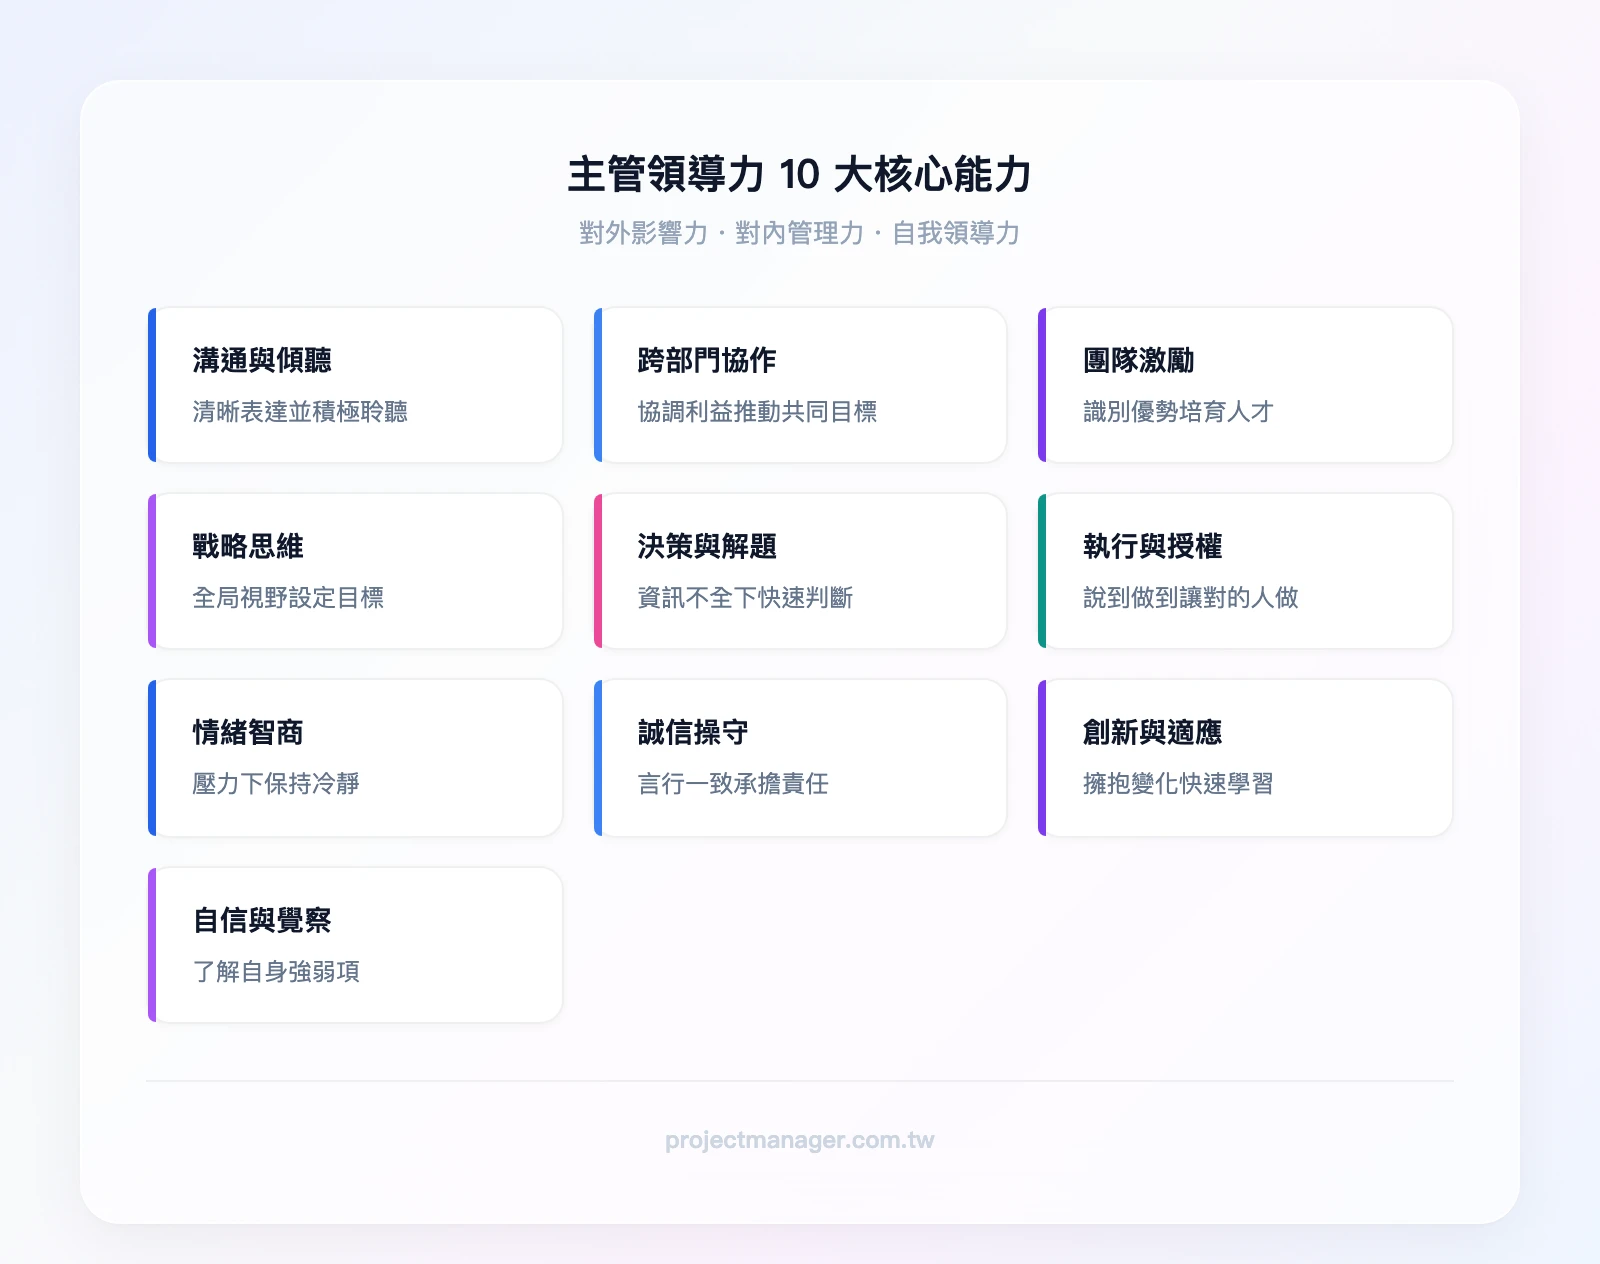This screenshot has width=1600, height=1264.
Task: Click the 溝通與傾聽 card title
Action: tap(262, 360)
